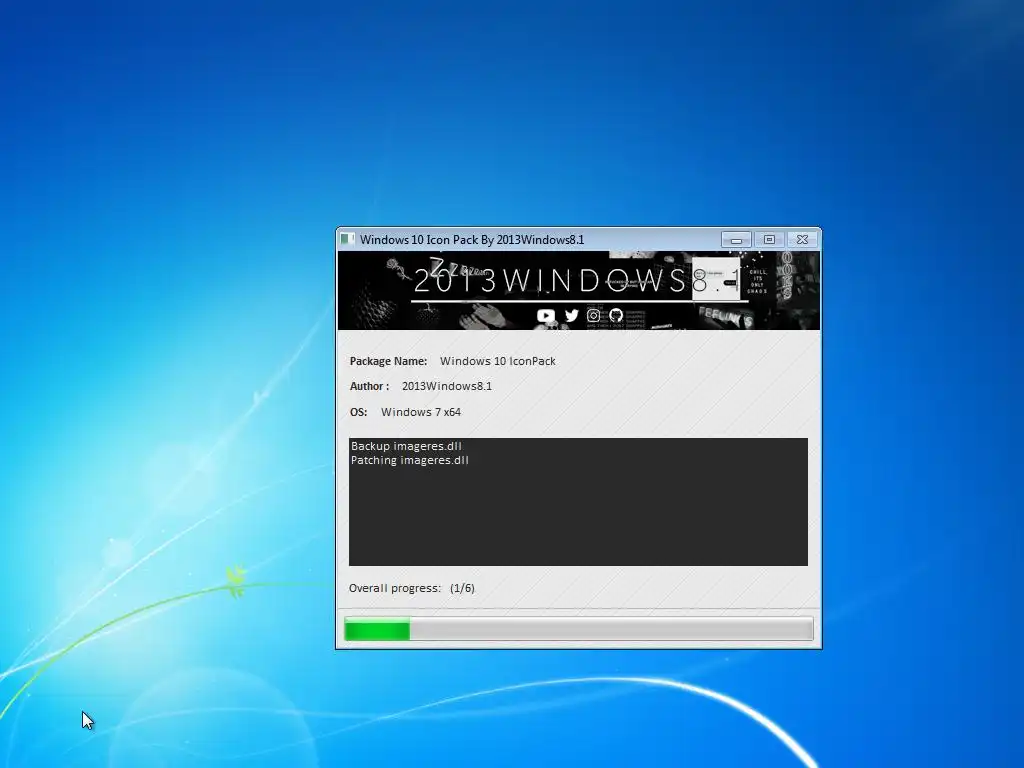Click the 'Overall progress: (1/6)' label
The image size is (1024, 768).
click(411, 588)
